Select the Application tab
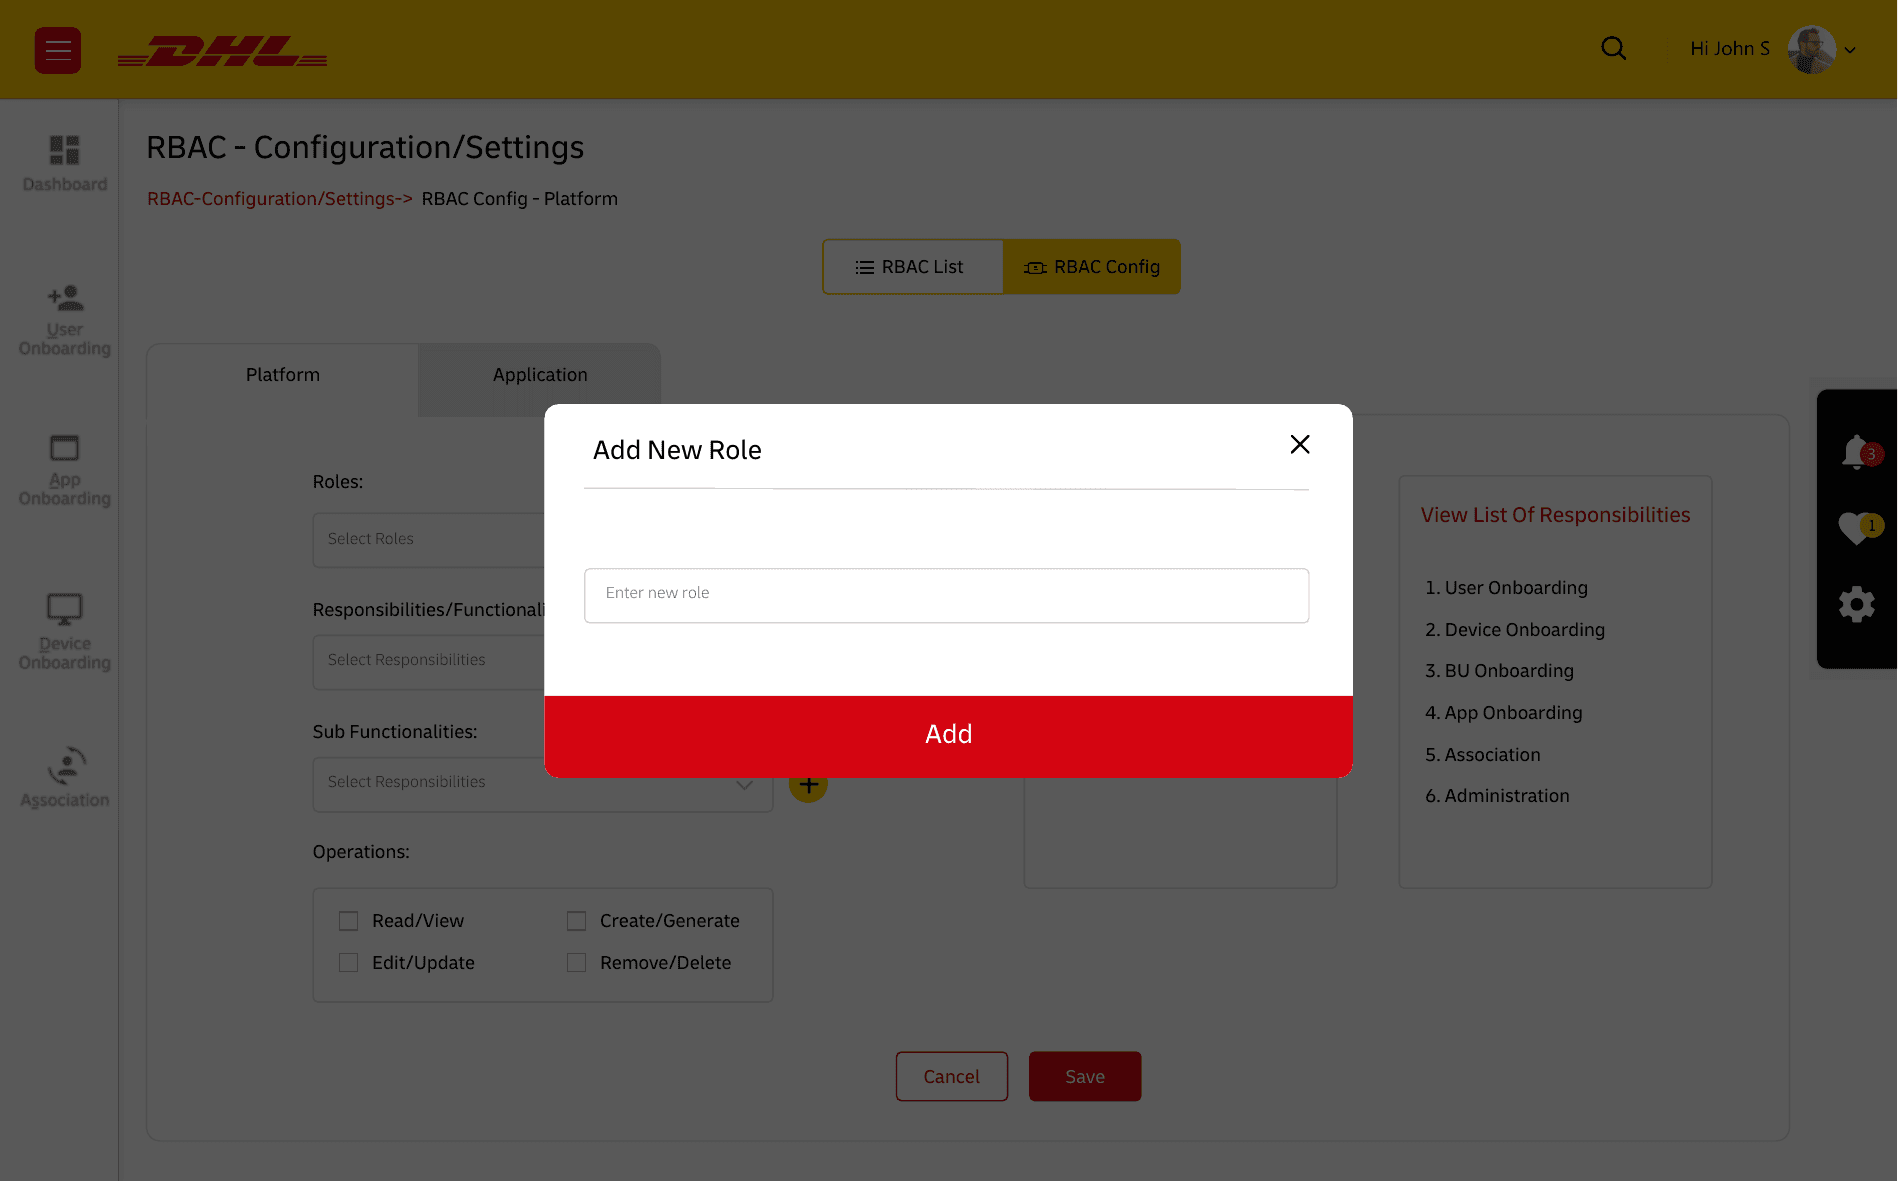 (540, 375)
